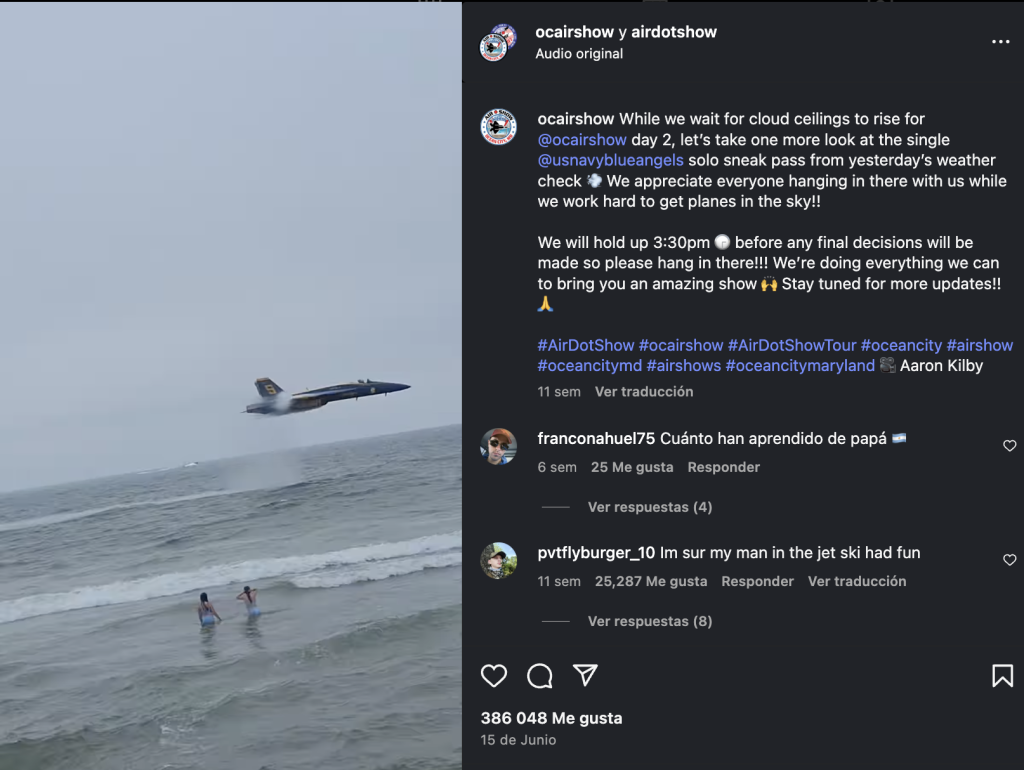This screenshot has width=1024, height=770.
Task: Share the post via paper plane icon
Action: [586, 676]
